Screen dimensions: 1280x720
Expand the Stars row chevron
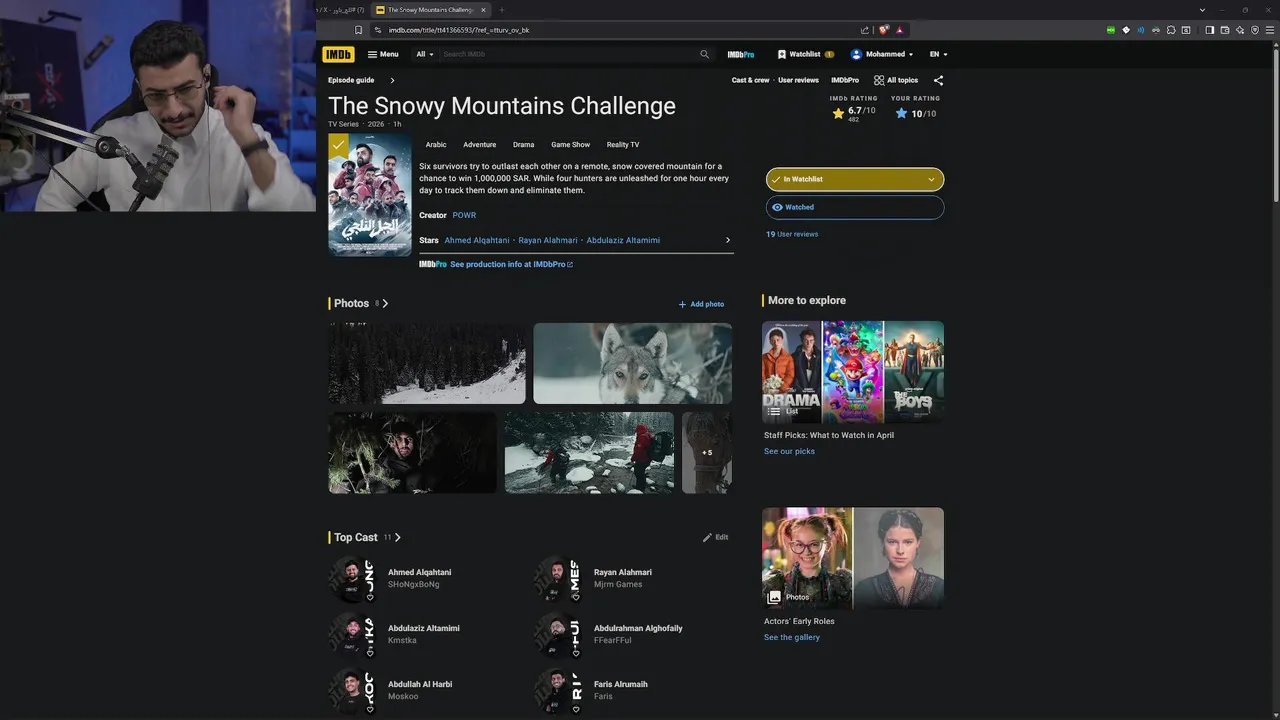727,240
